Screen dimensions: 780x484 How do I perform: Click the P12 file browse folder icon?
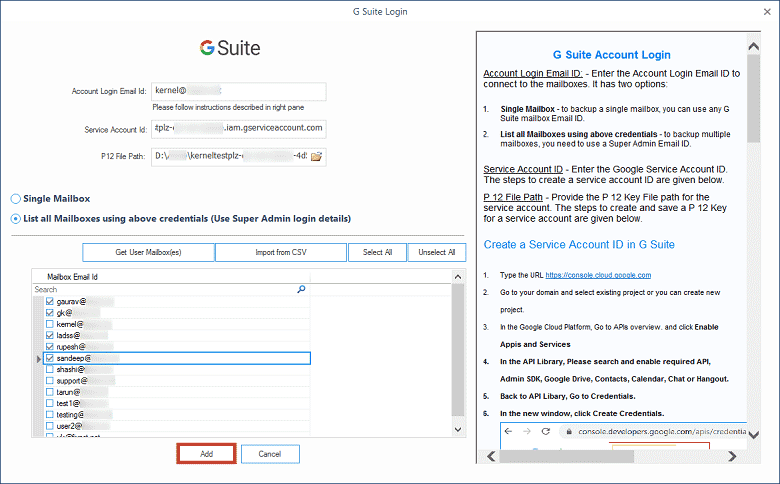[x=316, y=157]
